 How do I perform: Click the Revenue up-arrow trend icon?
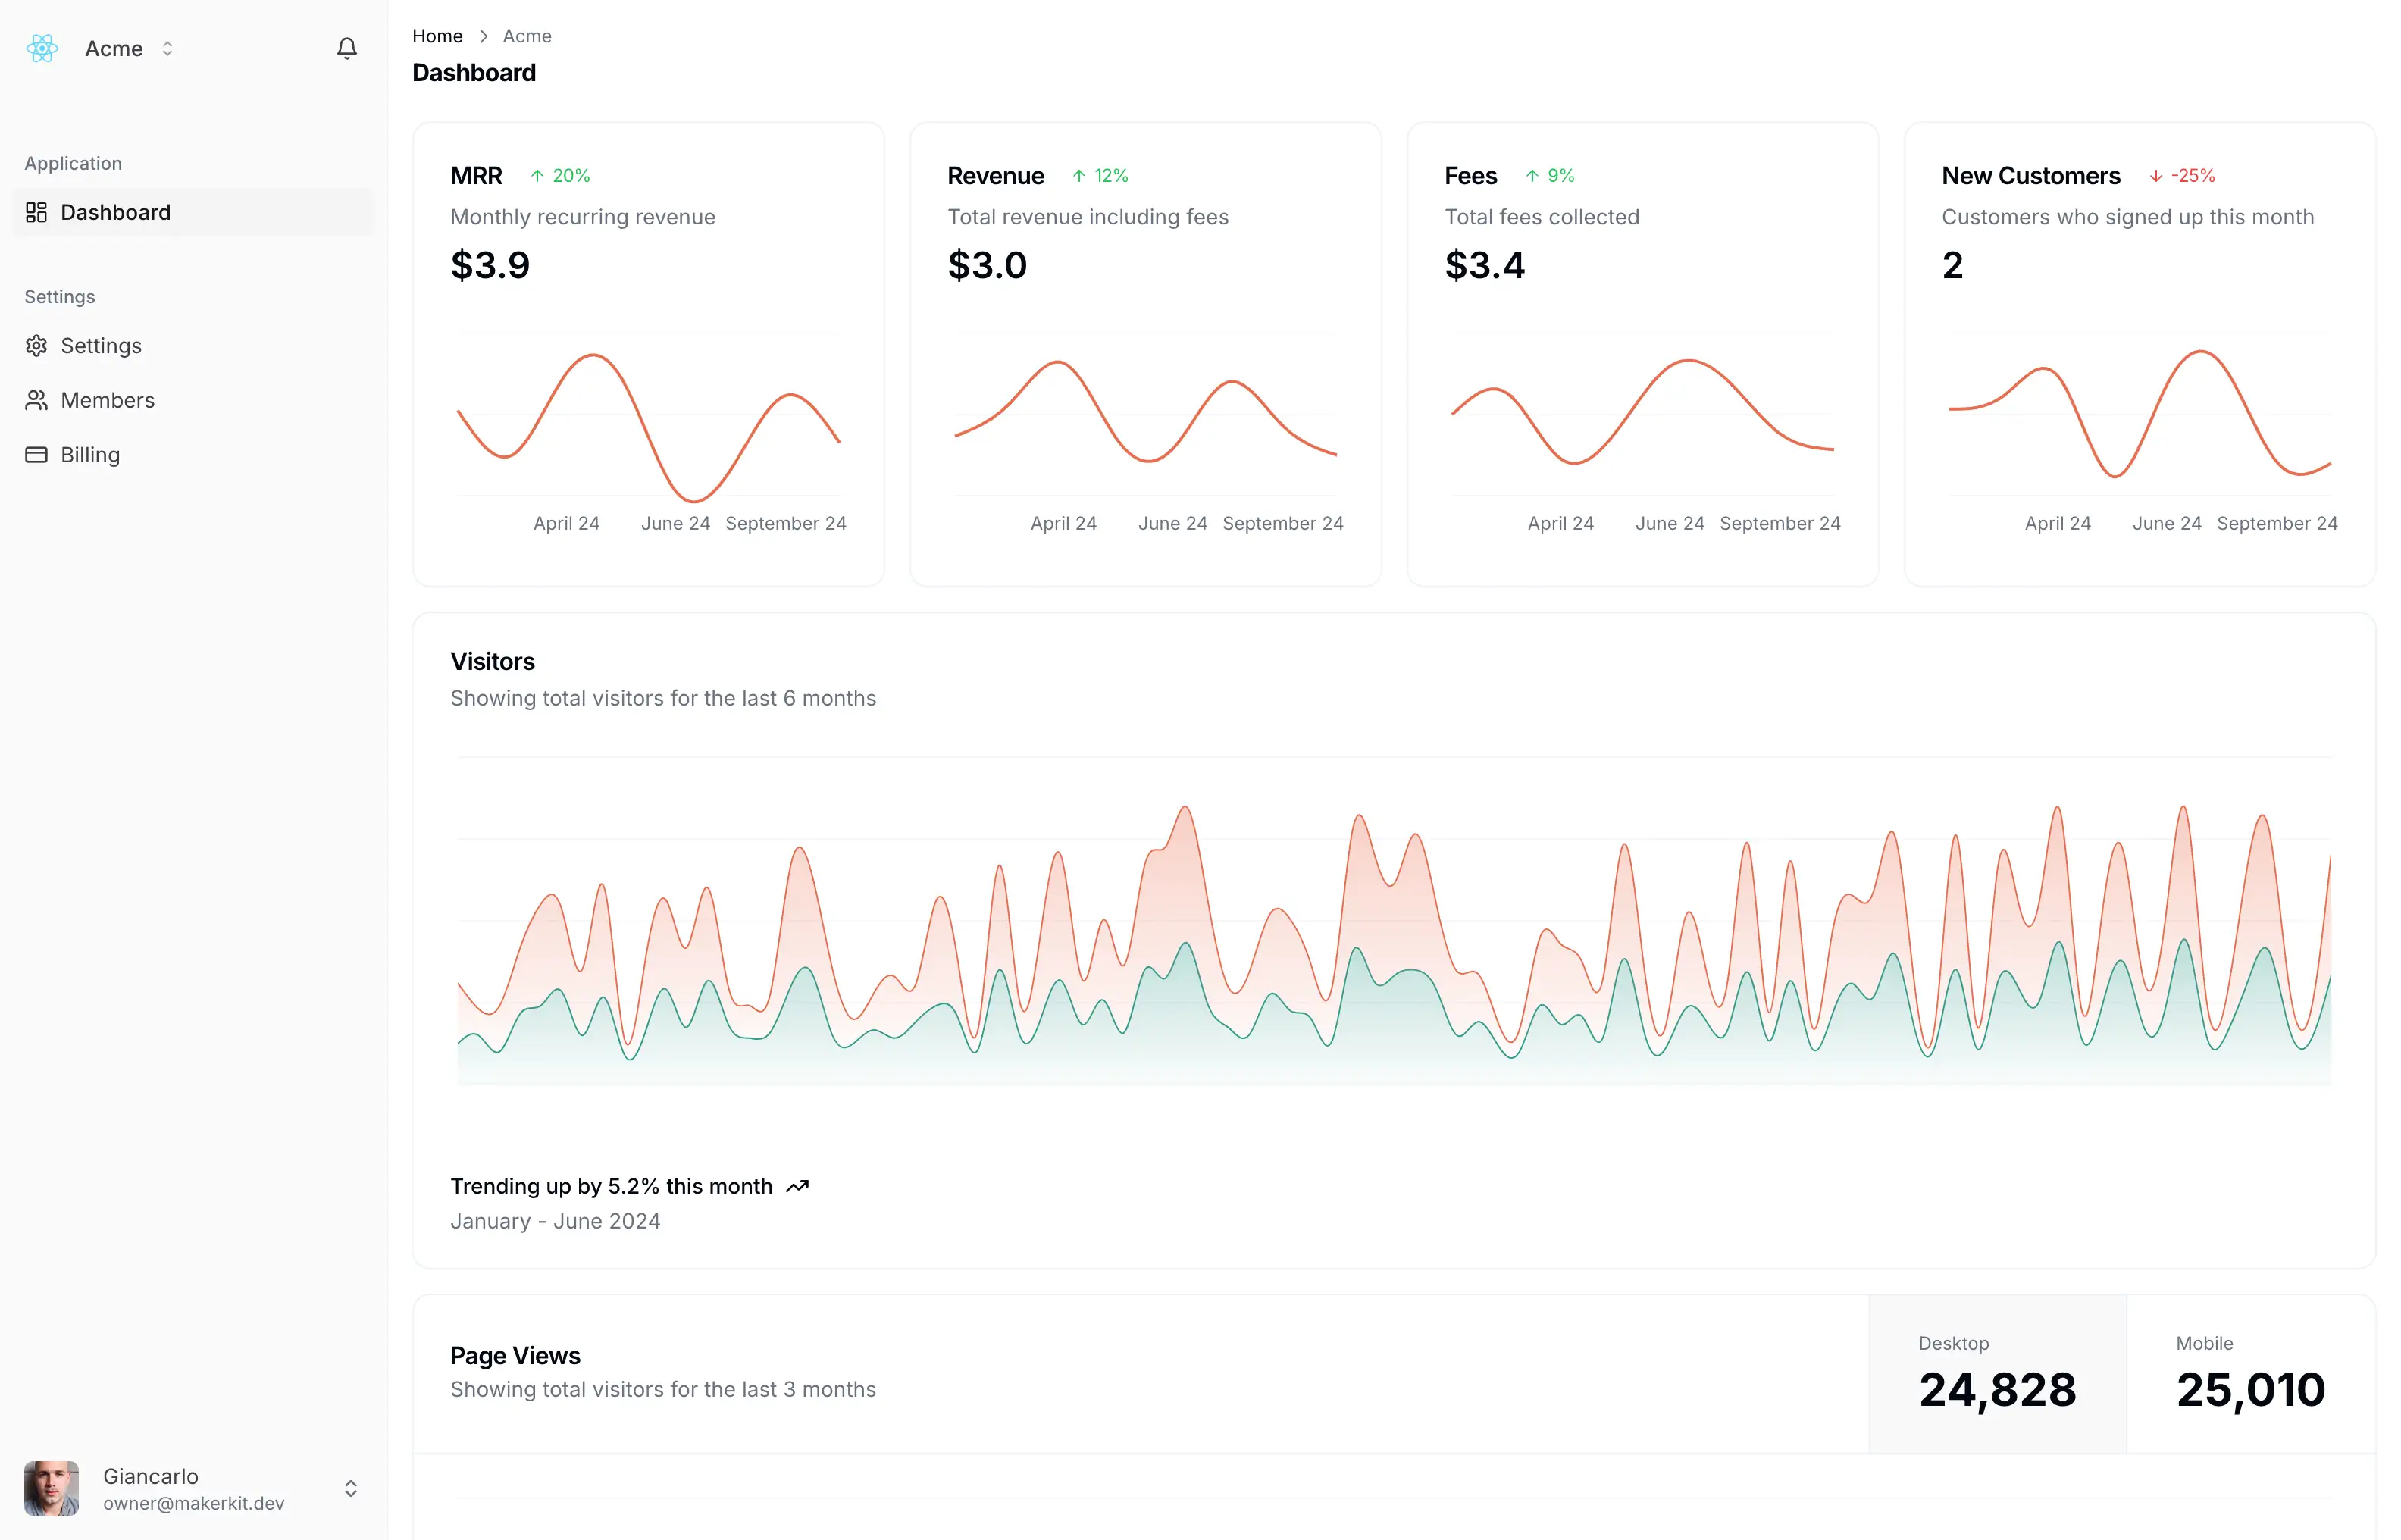point(1079,176)
